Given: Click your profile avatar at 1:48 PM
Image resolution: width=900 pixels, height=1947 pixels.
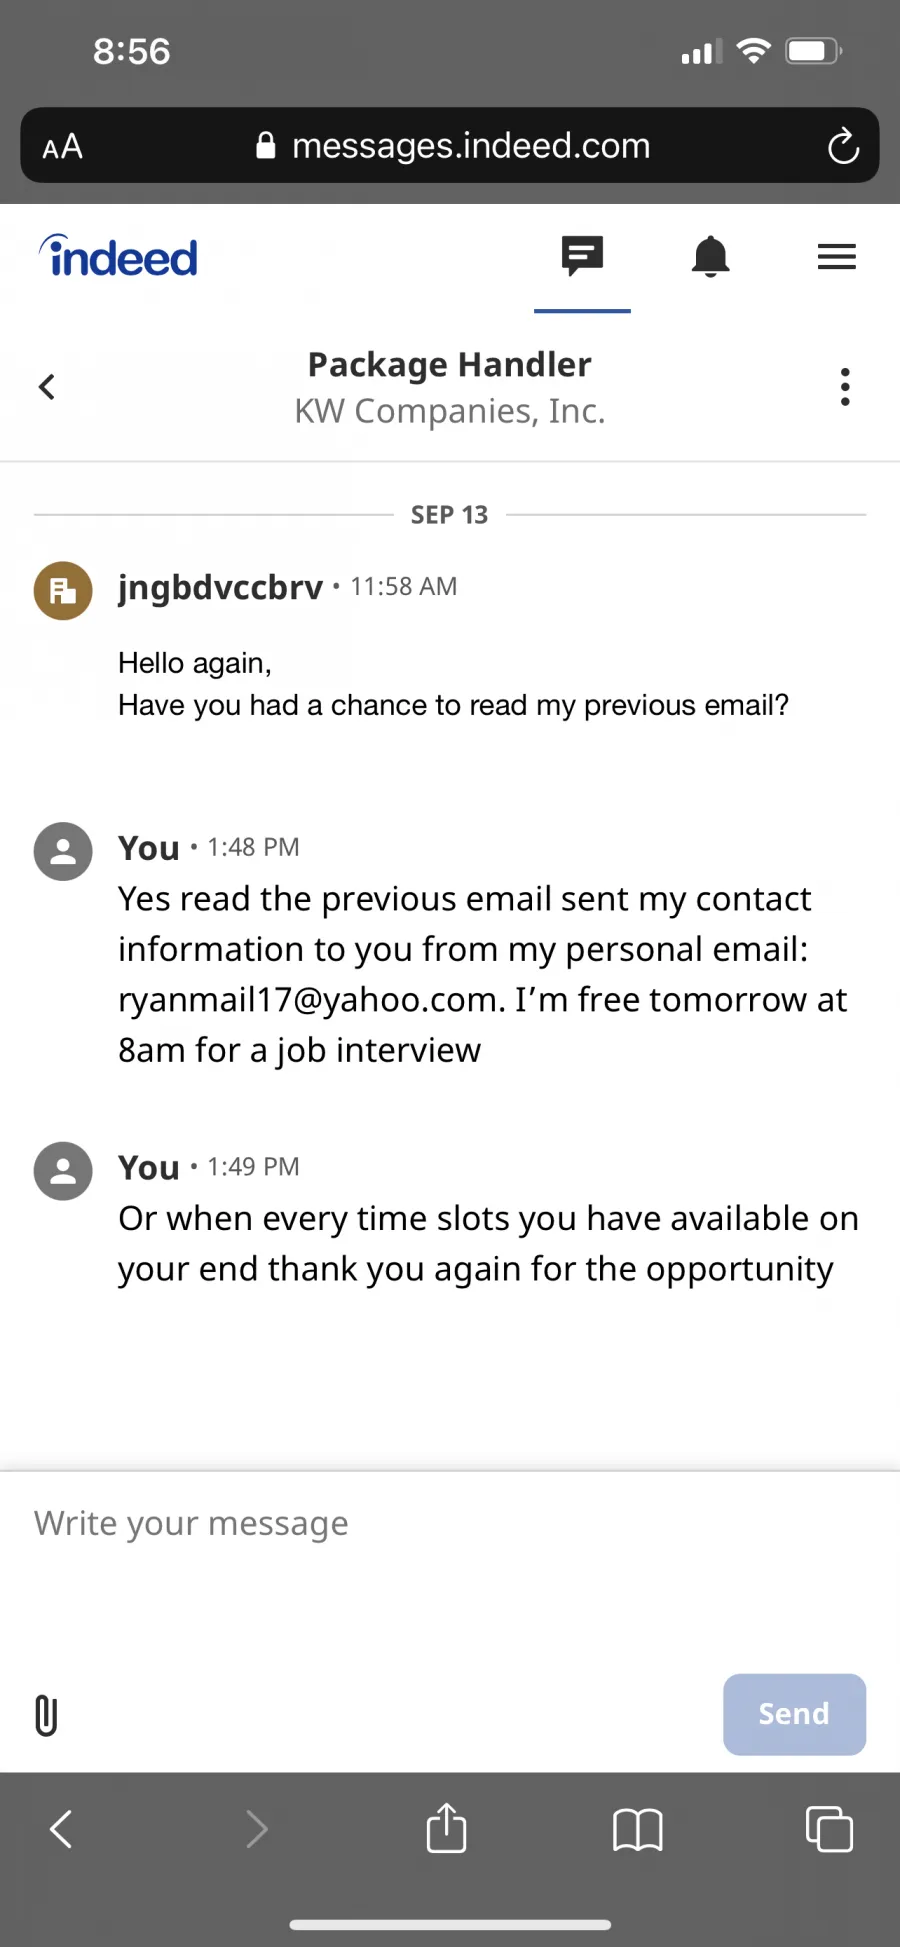Looking at the screenshot, I should (x=63, y=851).
